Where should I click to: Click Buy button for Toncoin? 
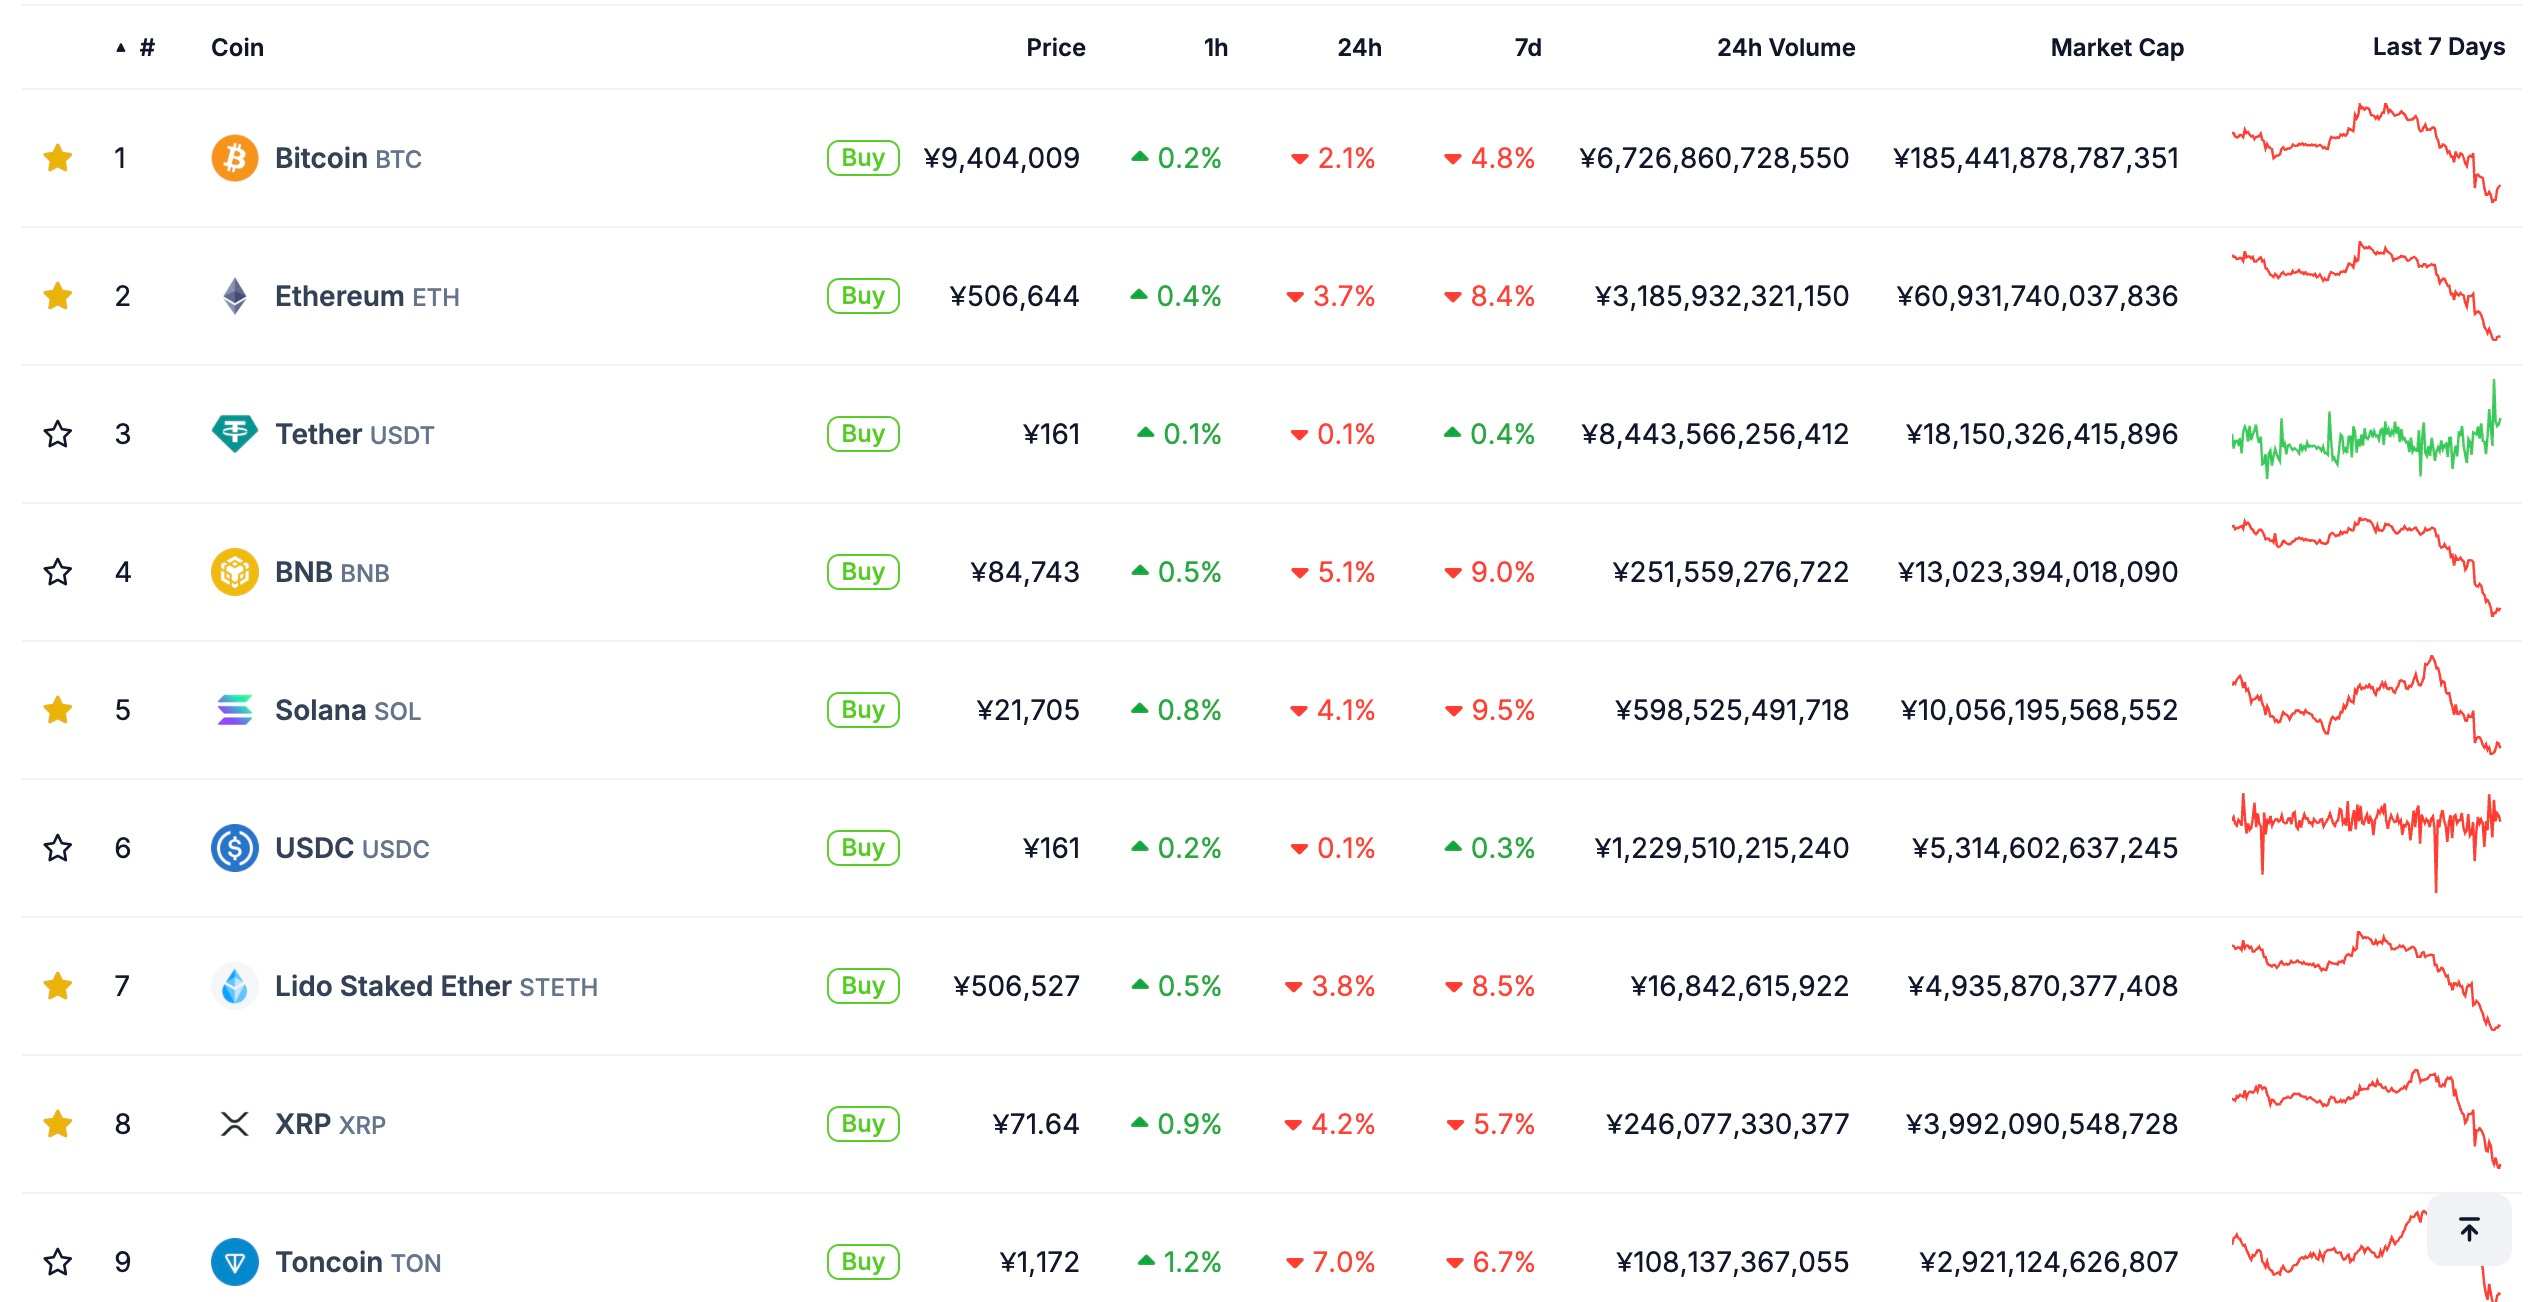coord(863,1262)
